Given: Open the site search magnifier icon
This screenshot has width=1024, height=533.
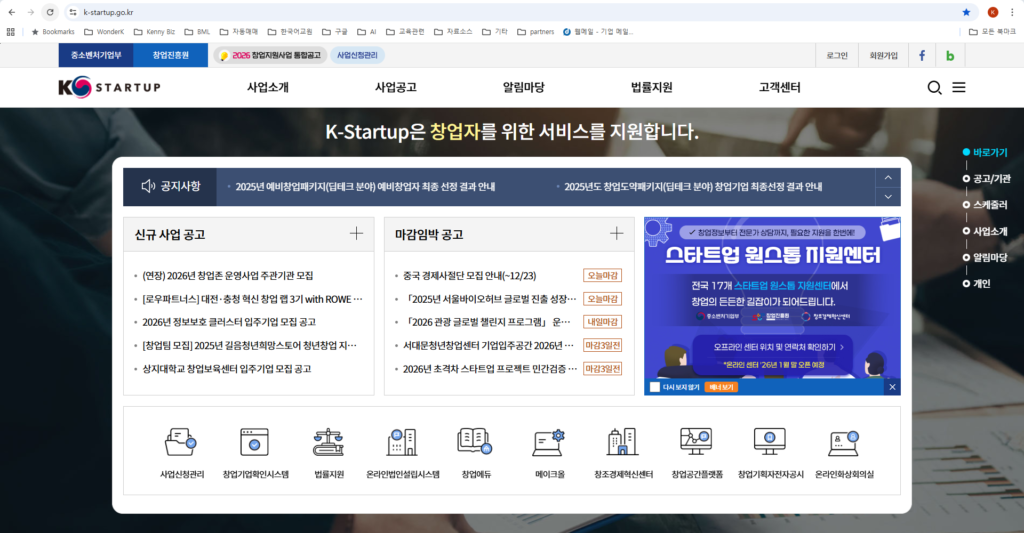Looking at the screenshot, I should (934, 88).
